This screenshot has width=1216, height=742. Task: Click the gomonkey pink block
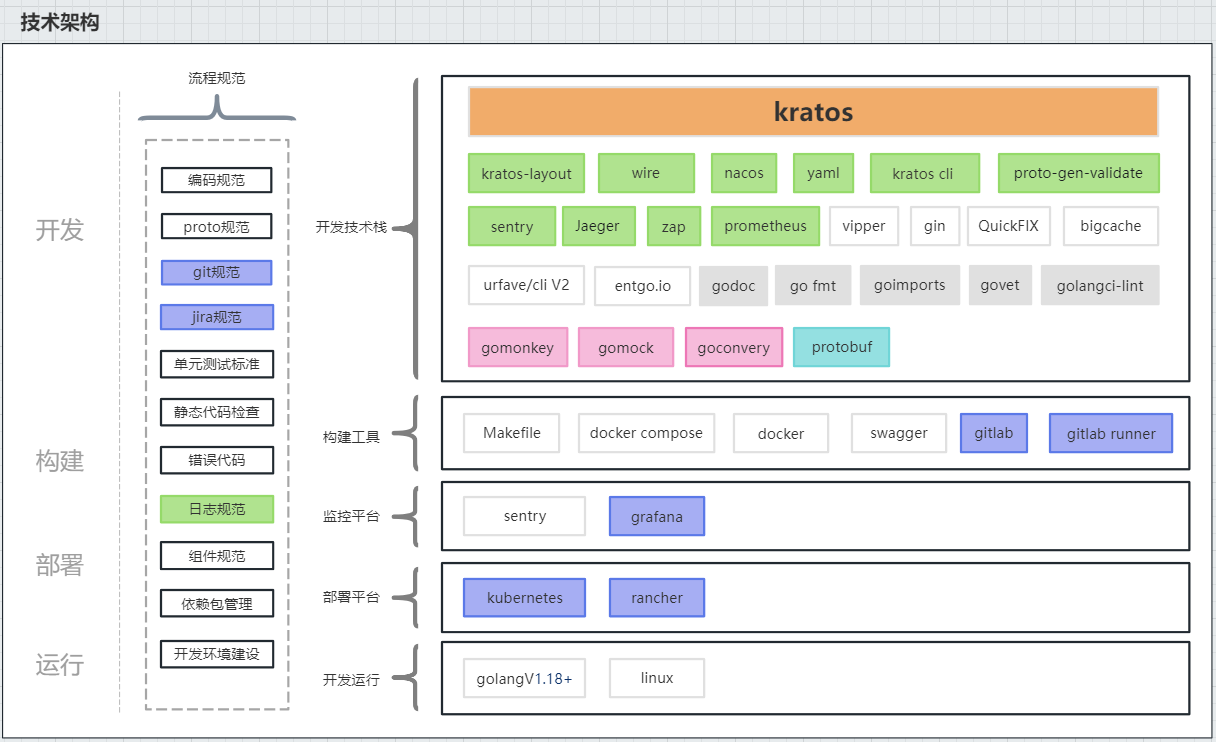(518, 347)
